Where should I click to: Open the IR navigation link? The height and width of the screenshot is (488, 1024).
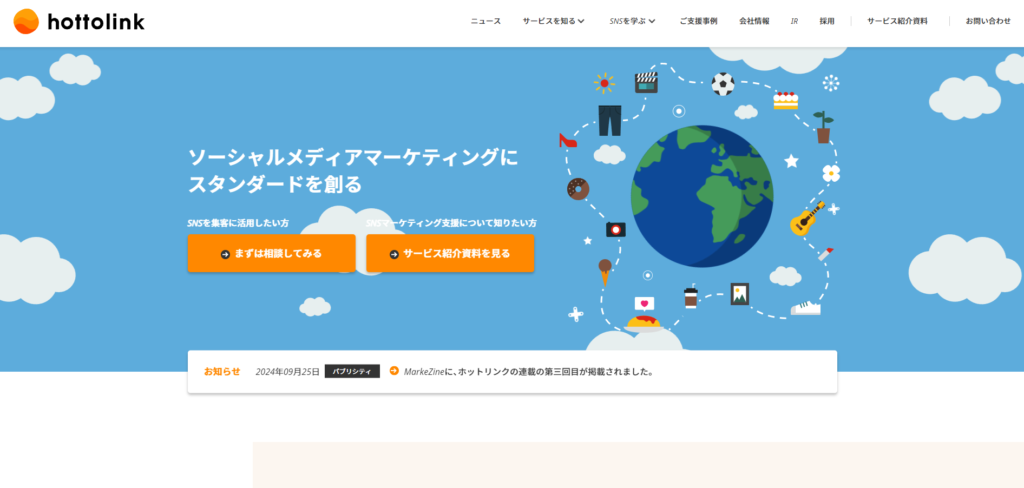[794, 21]
